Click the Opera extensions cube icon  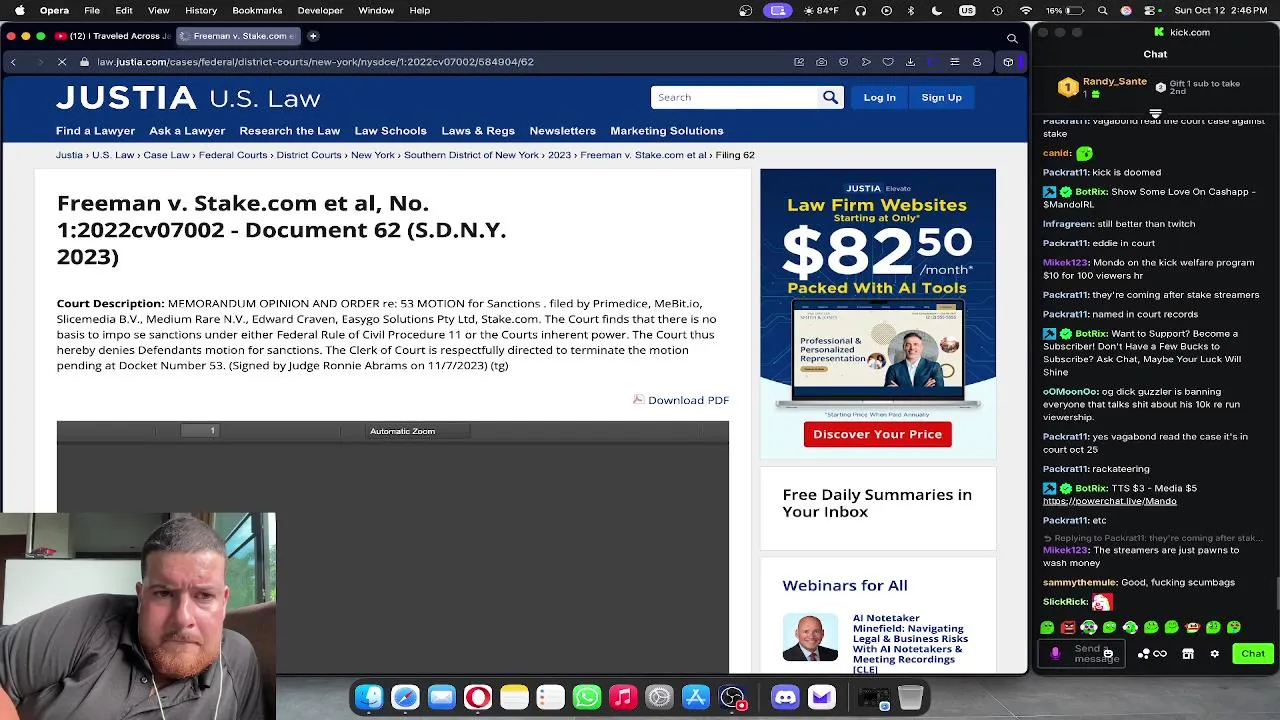[x=1008, y=62]
